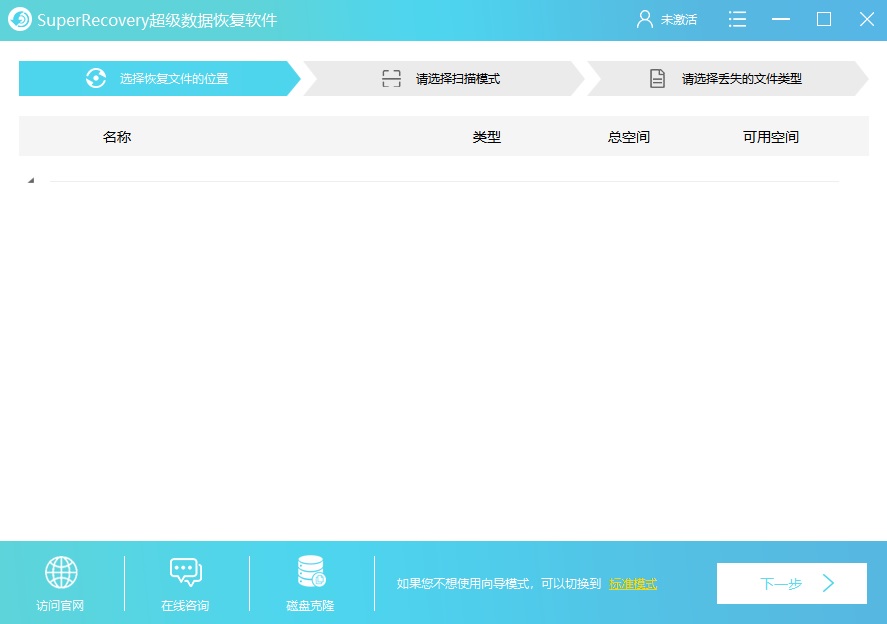Switch to 标准模式 via the link

coord(633,584)
